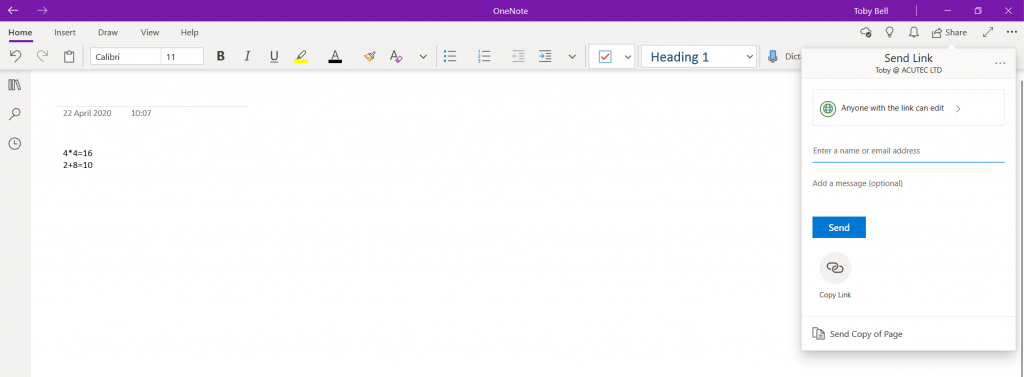The height and width of the screenshot is (377, 1024).
Task: Clear all formatting with eraser icon
Action: (396, 57)
